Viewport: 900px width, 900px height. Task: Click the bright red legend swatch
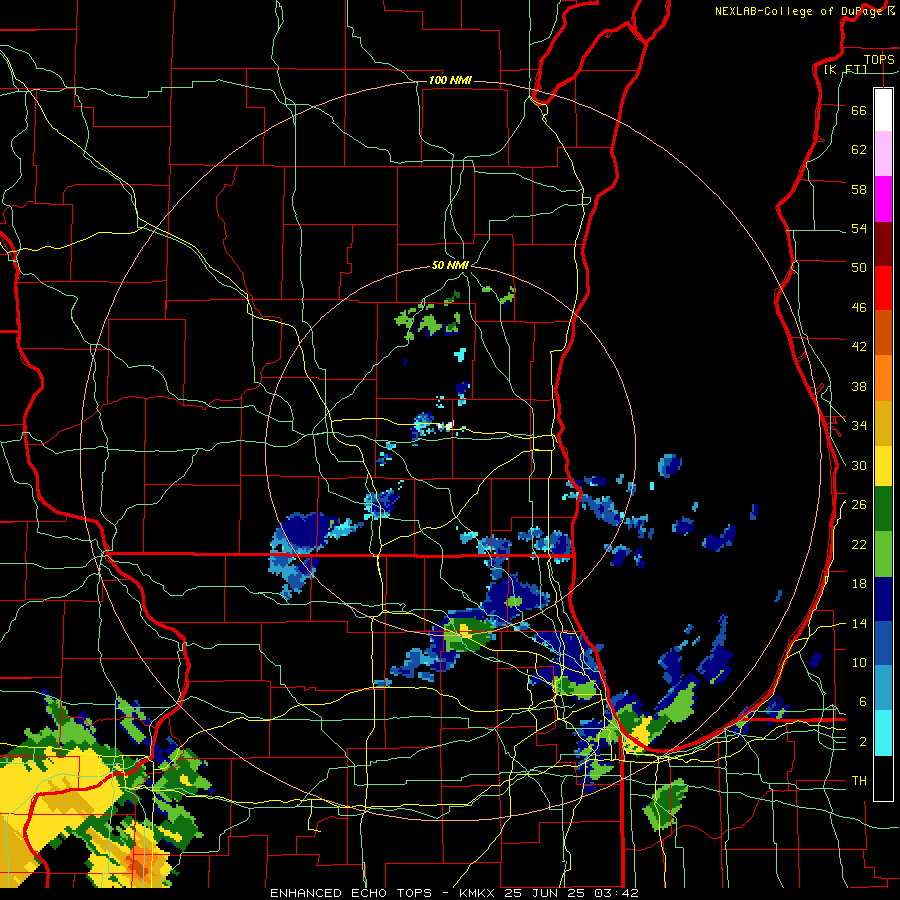tap(883, 288)
